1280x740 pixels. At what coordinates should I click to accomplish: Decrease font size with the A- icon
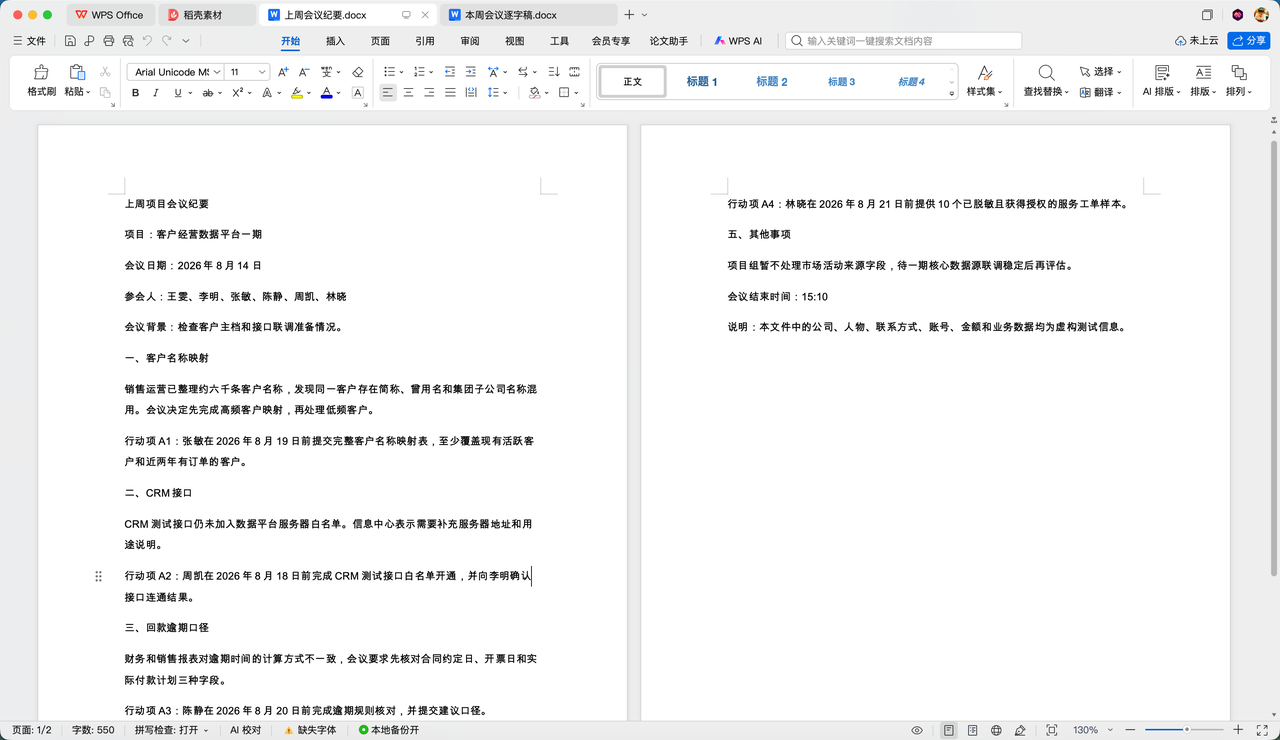[x=305, y=72]
